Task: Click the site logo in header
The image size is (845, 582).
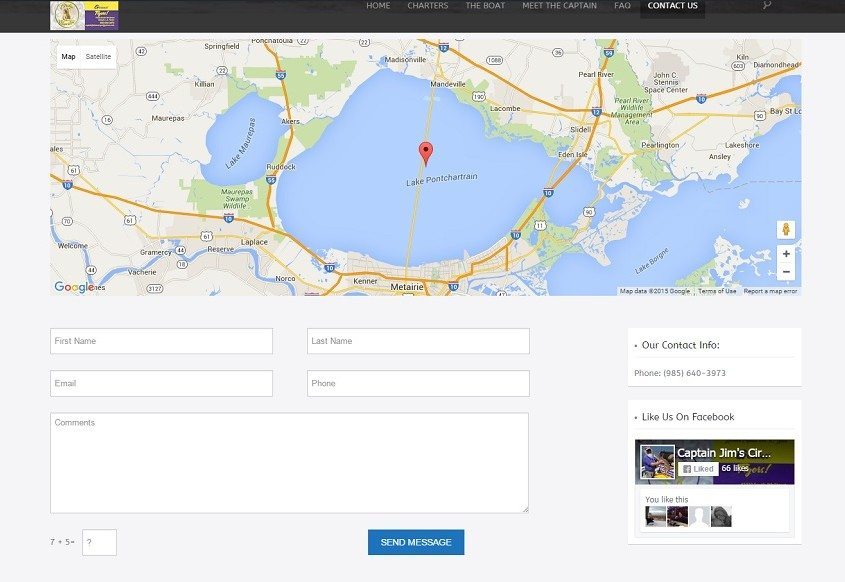Action: 84,15
